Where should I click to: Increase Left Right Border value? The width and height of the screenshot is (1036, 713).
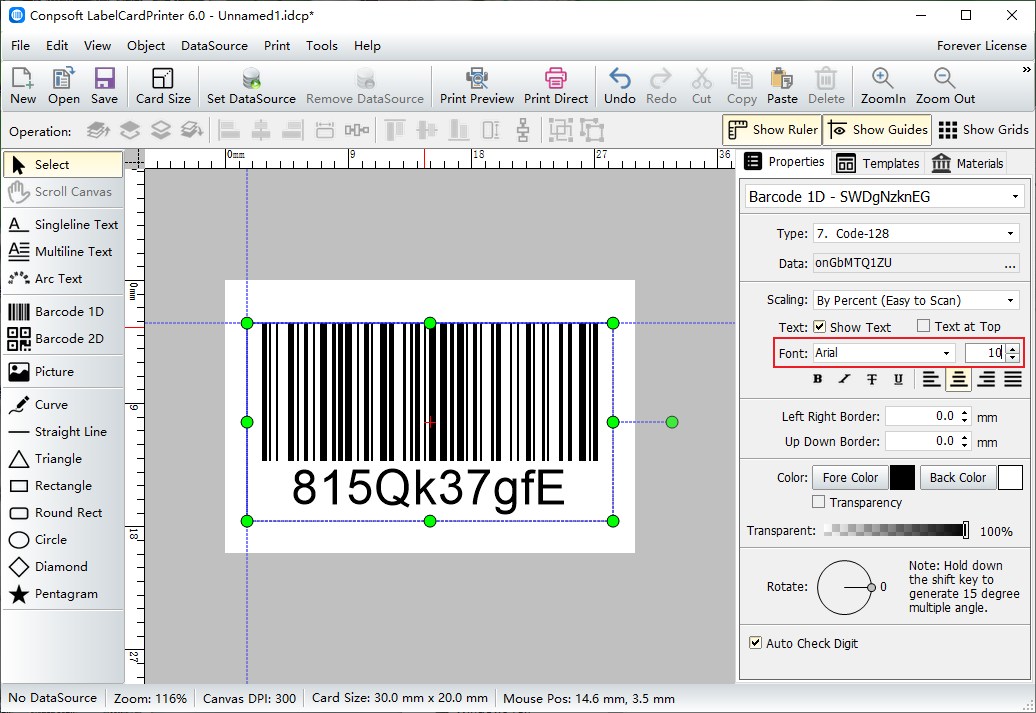click(965, 413)
